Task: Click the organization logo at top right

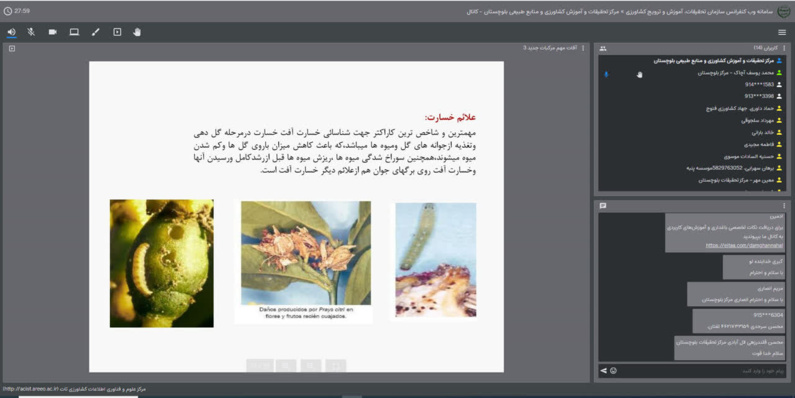Action: pyautogui.click(x=783, y=11)
